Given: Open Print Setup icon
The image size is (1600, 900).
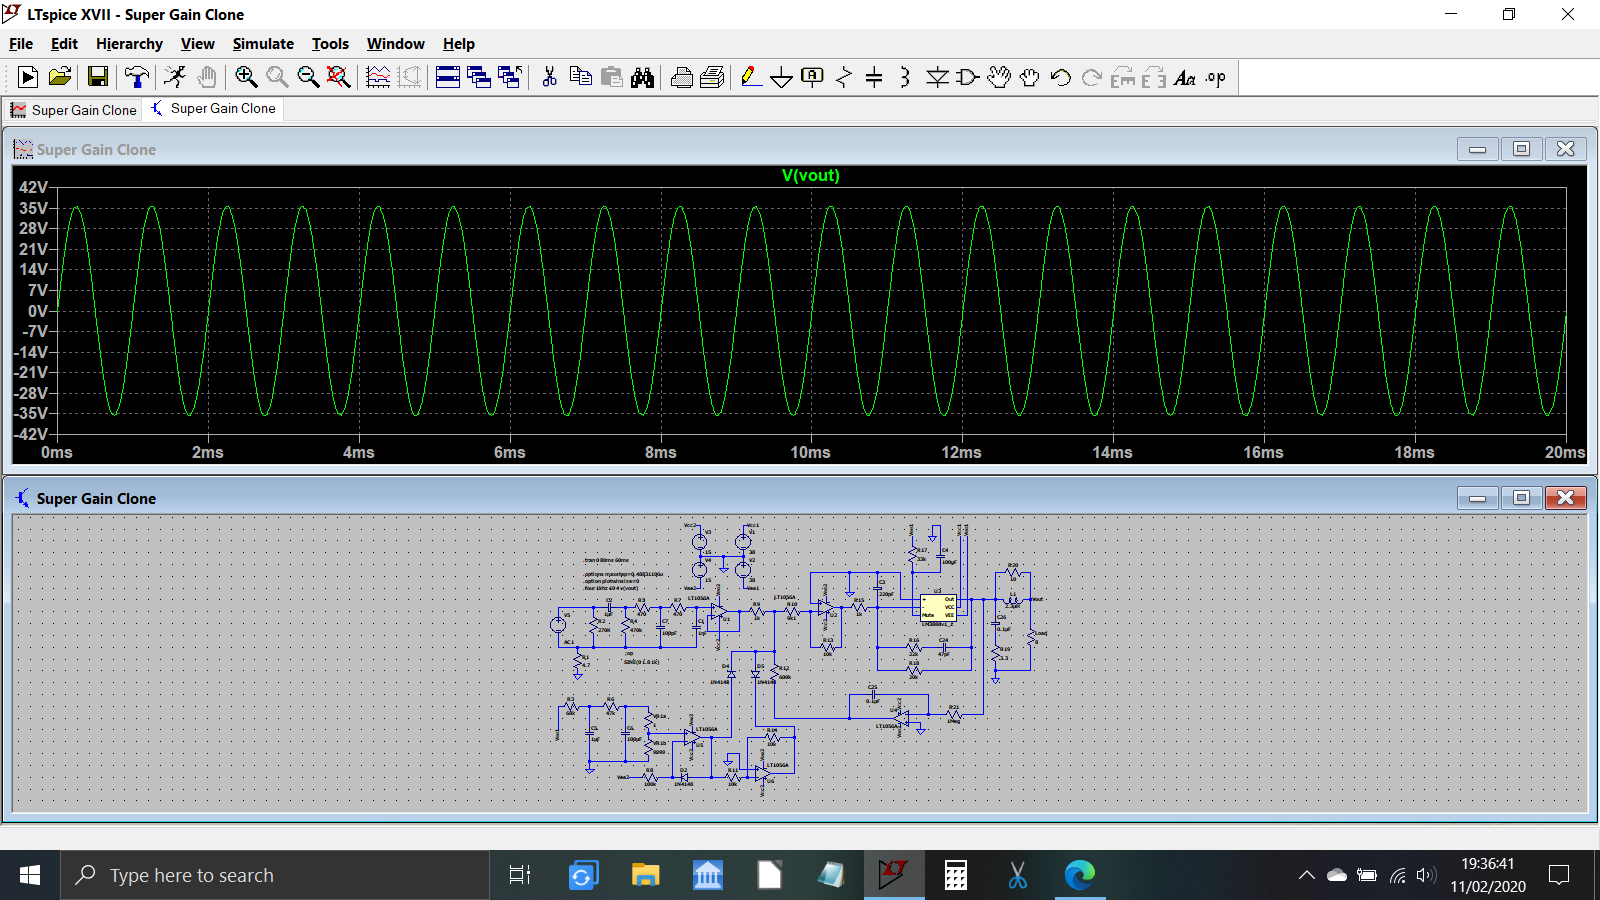Looking at the screenshot, I should 713,77.
